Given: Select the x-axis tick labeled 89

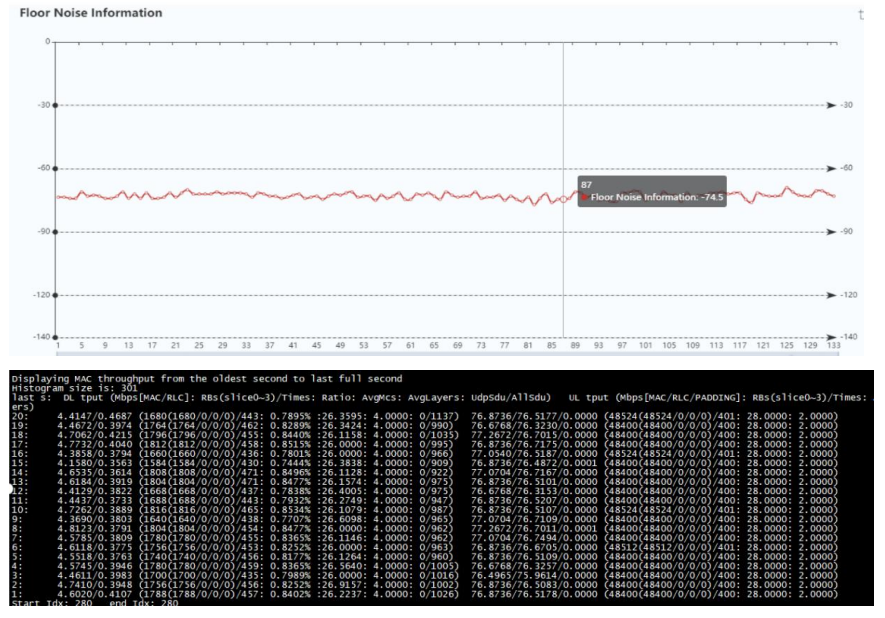Looking at the screenshot, I should point(576,345).
